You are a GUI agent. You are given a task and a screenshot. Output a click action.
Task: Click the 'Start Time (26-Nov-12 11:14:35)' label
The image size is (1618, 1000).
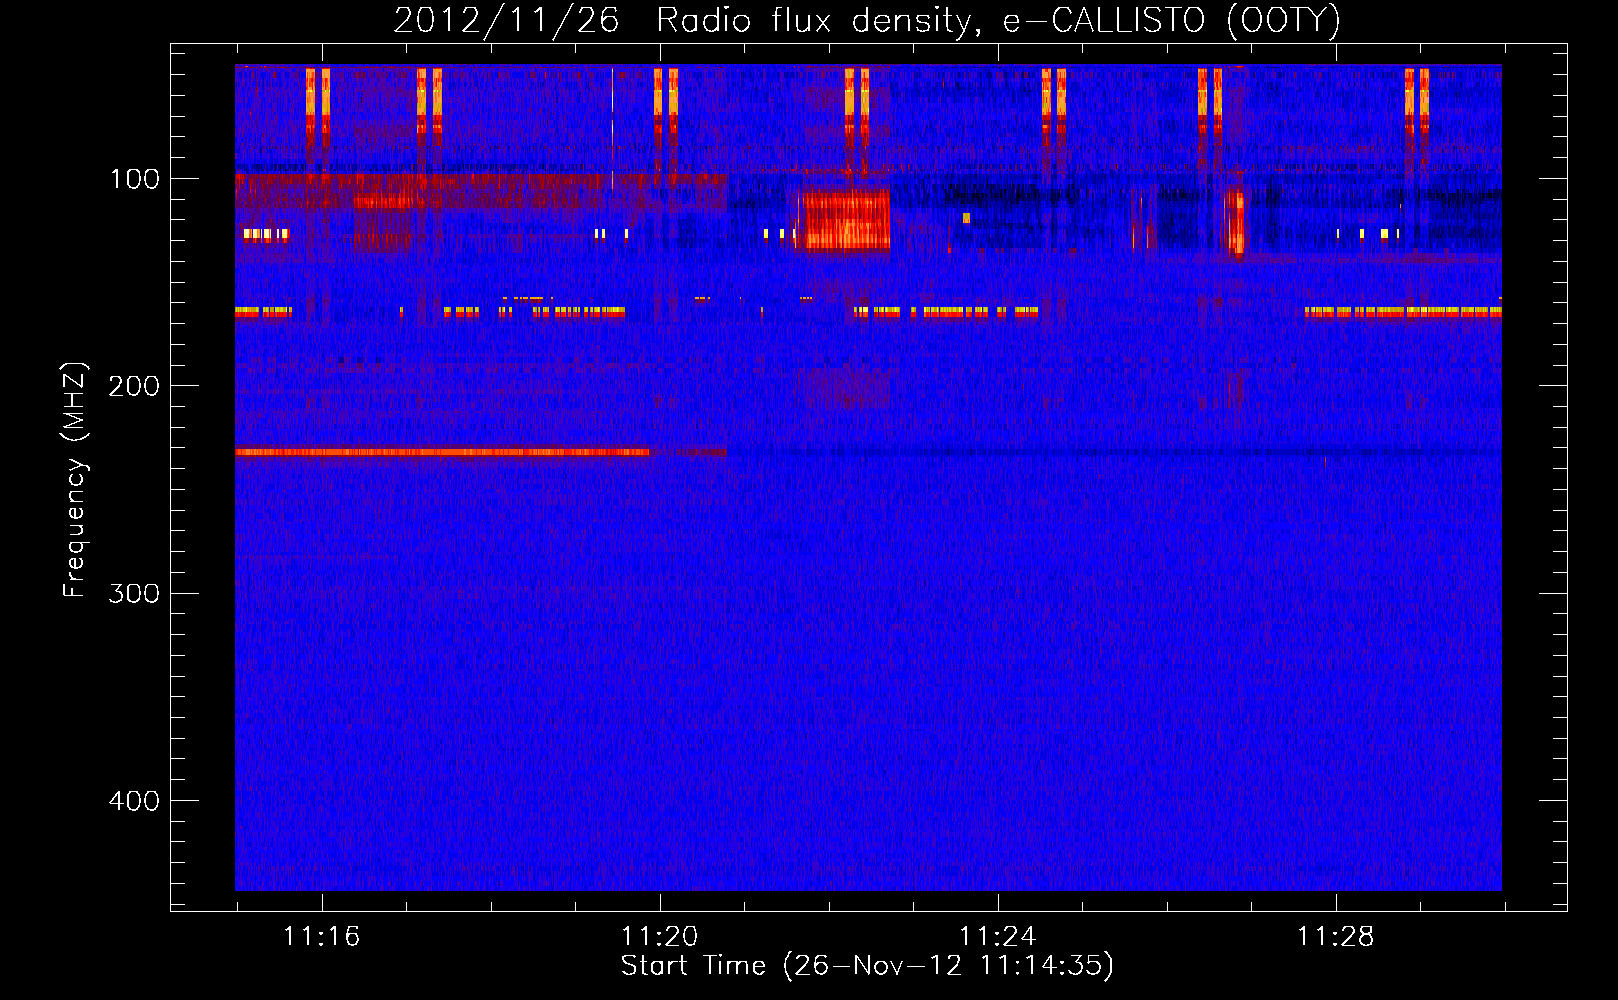[x=867, y=966]
